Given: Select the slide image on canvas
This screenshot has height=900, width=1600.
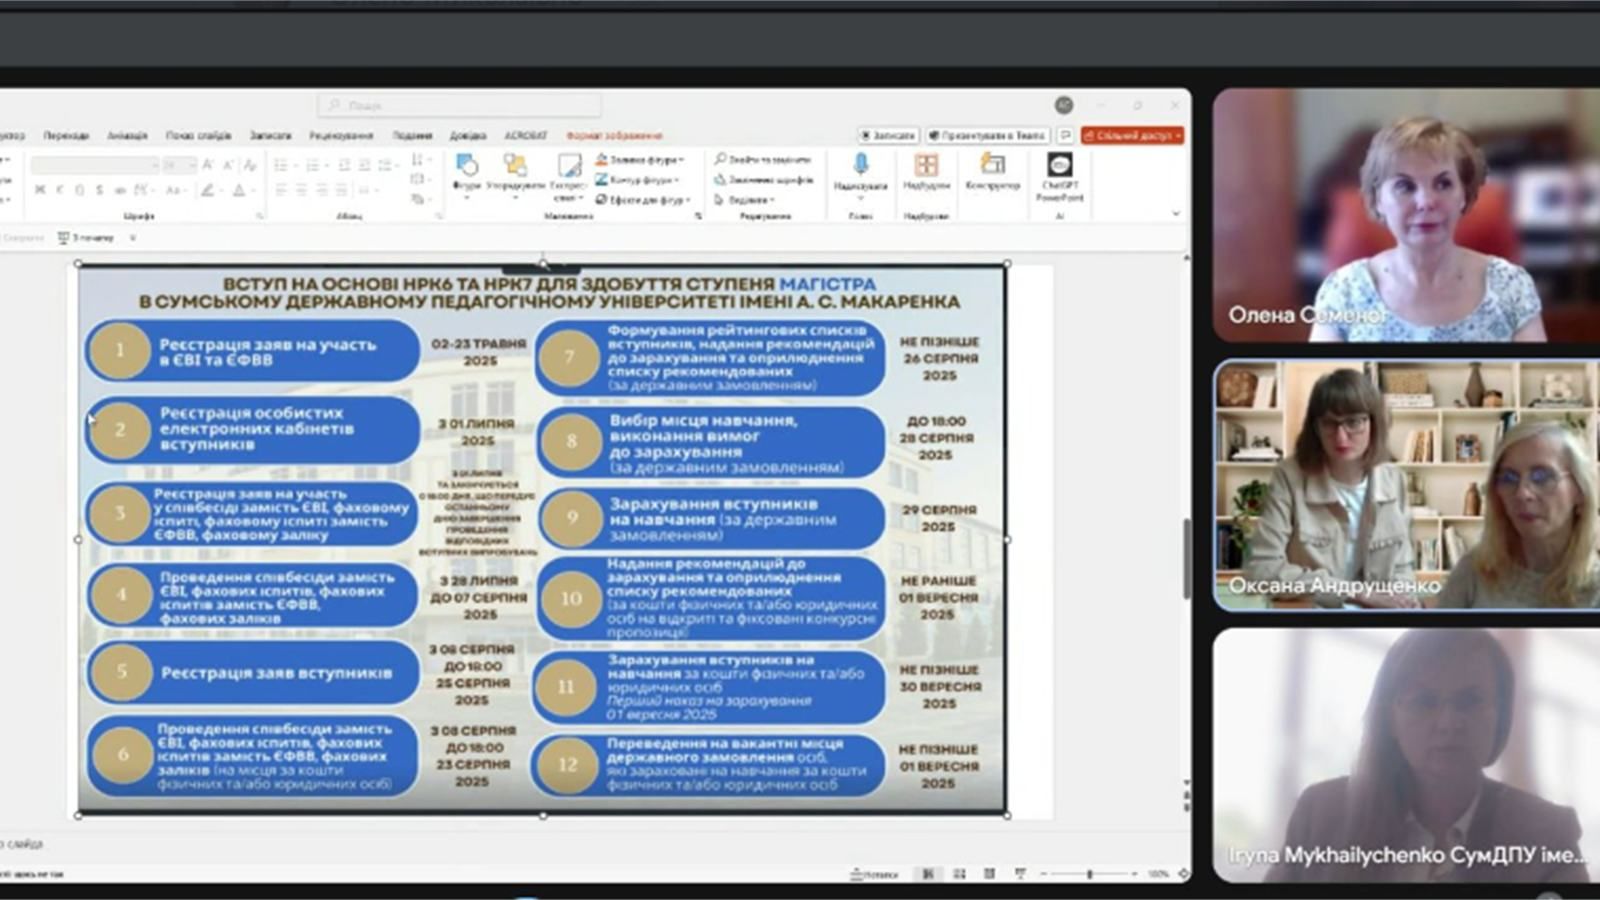Looking at the screenshot, I should [542, 539].
